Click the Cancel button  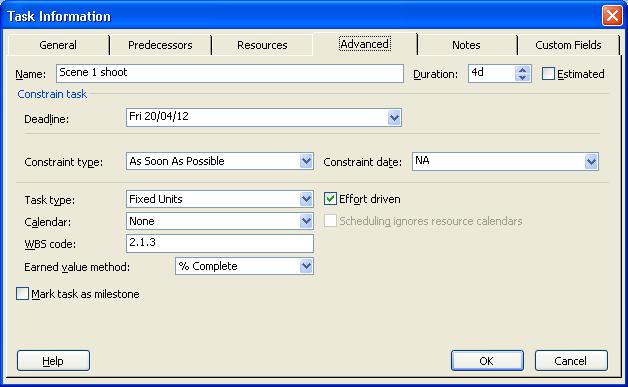pos(571,361)
